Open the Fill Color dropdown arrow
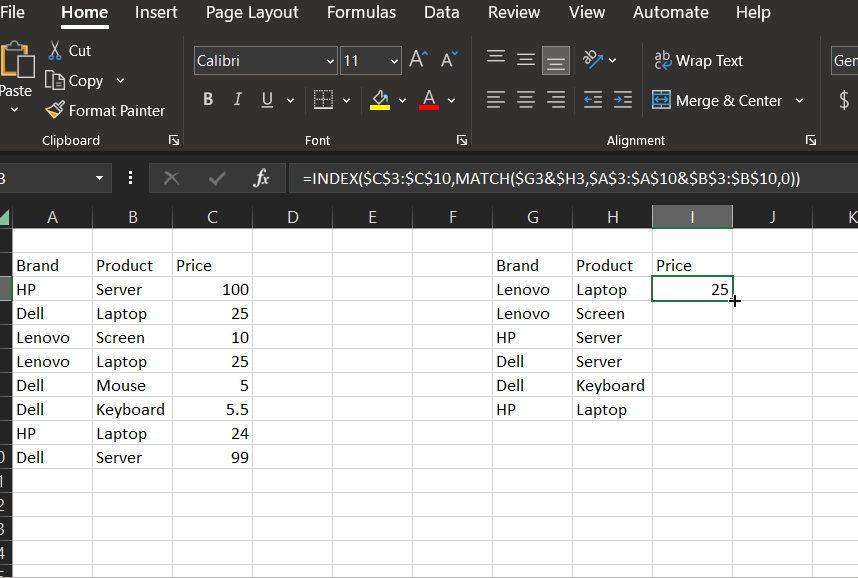858x578 pixels. point(400,100)
